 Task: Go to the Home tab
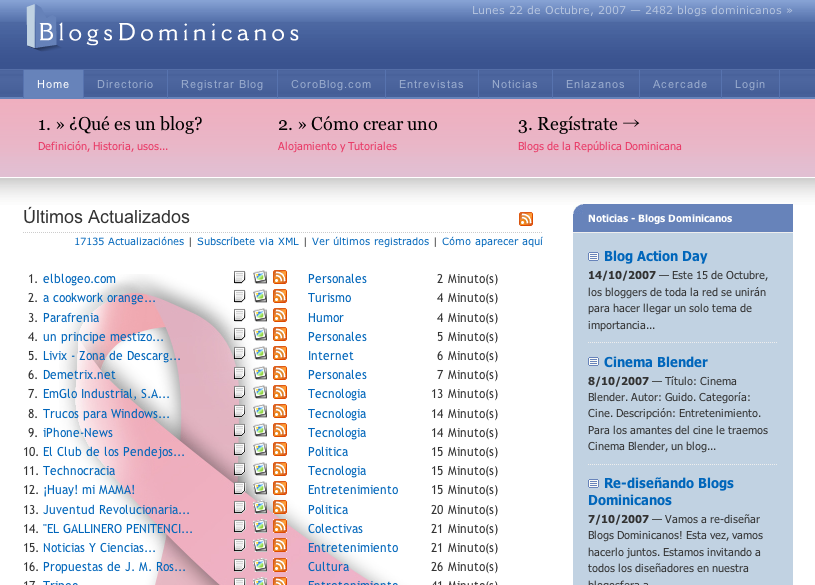point(53,84)
